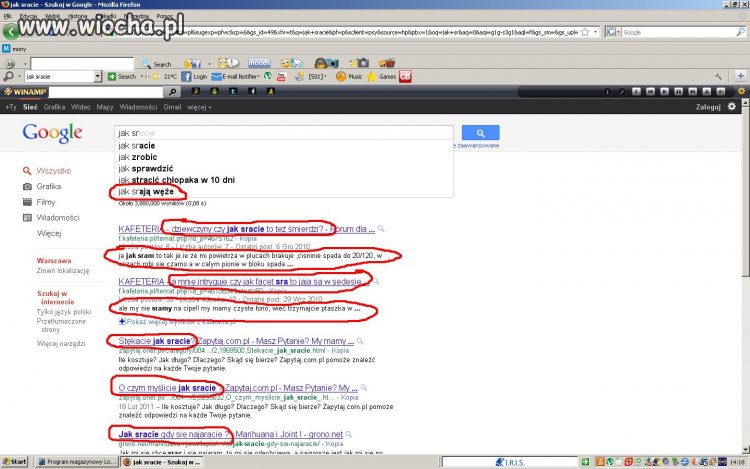
Task: Click the Twitter icon in Winamp toolbar
Action: pyautogui.click(x=233, y=91)
